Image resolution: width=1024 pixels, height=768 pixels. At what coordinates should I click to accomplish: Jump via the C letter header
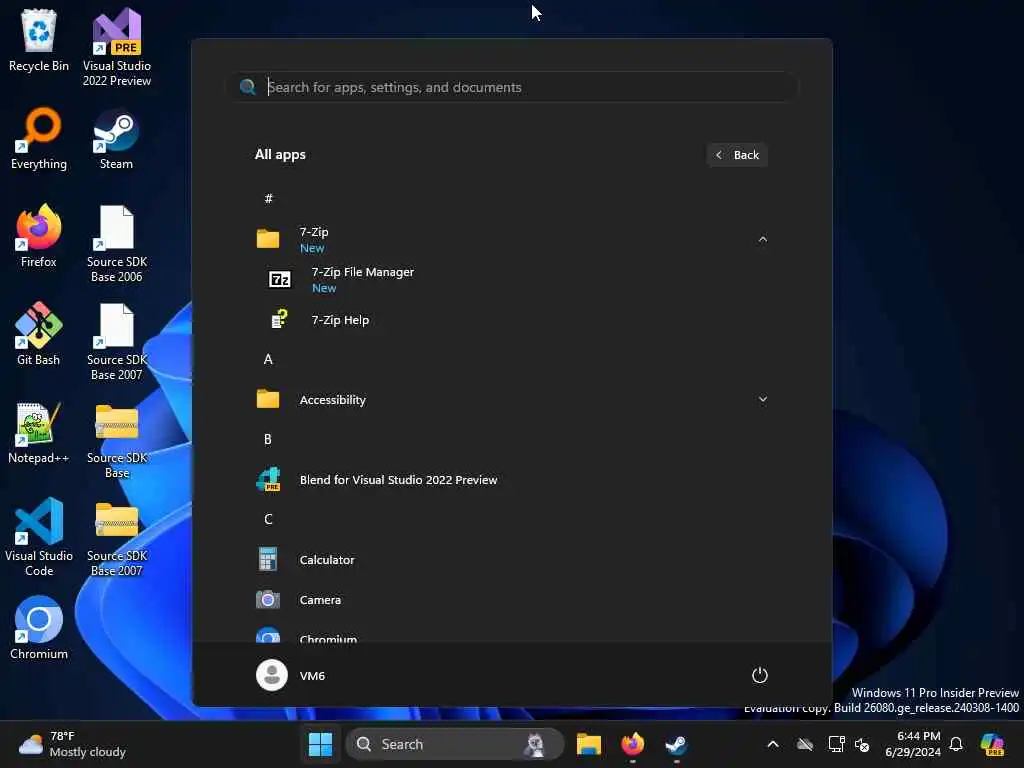[268, 519]
